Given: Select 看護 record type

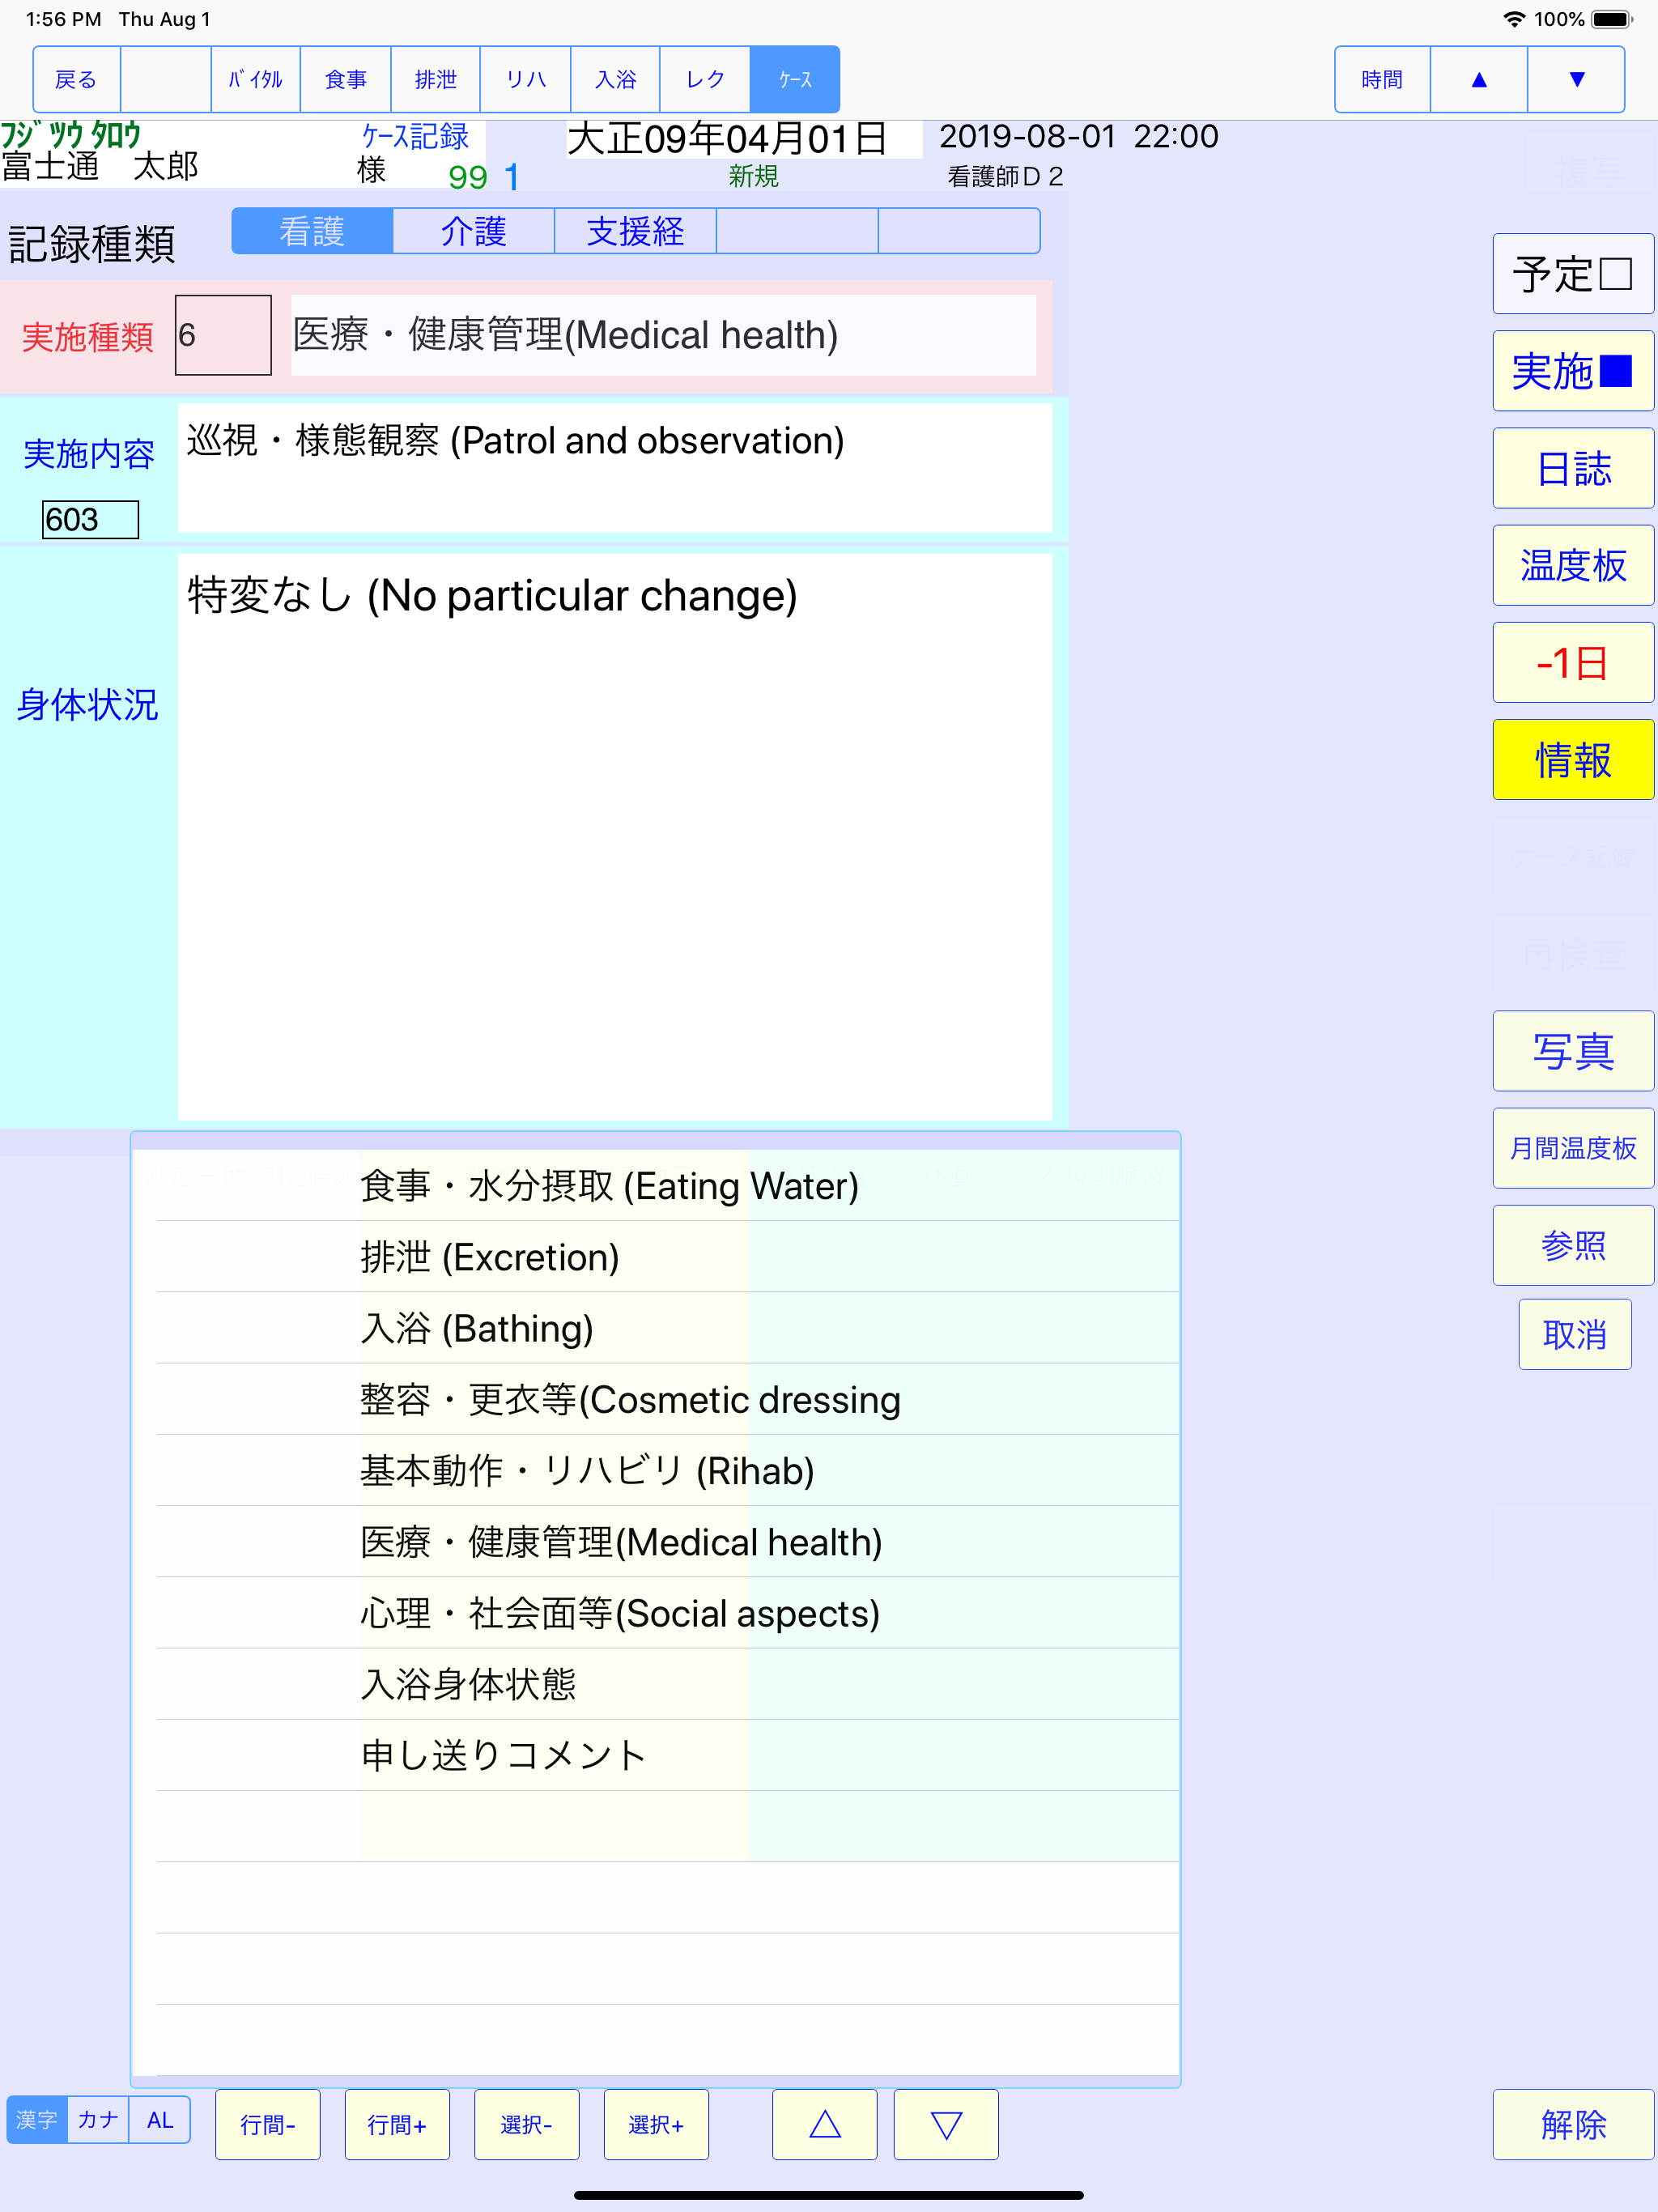Looking at the screenshot, I should click(312, 231).
